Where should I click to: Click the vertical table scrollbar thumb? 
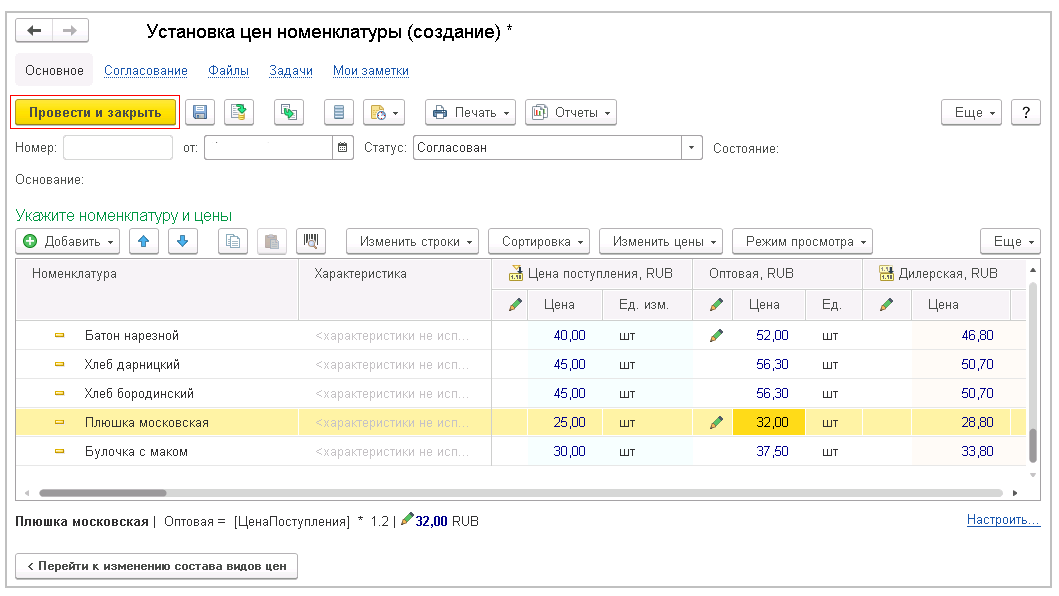(1033, 445)
